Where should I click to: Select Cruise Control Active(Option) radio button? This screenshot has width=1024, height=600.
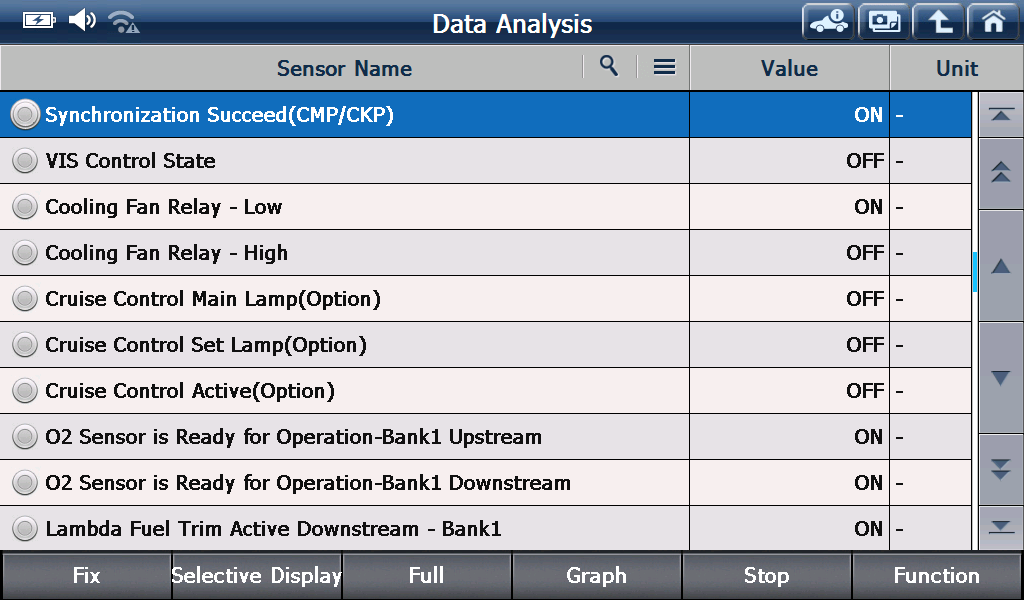point(25,390)
